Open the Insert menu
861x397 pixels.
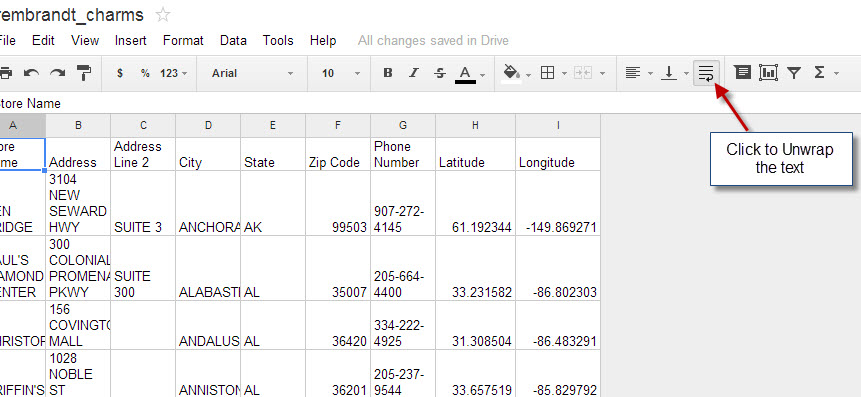click(x=131, y=41)
